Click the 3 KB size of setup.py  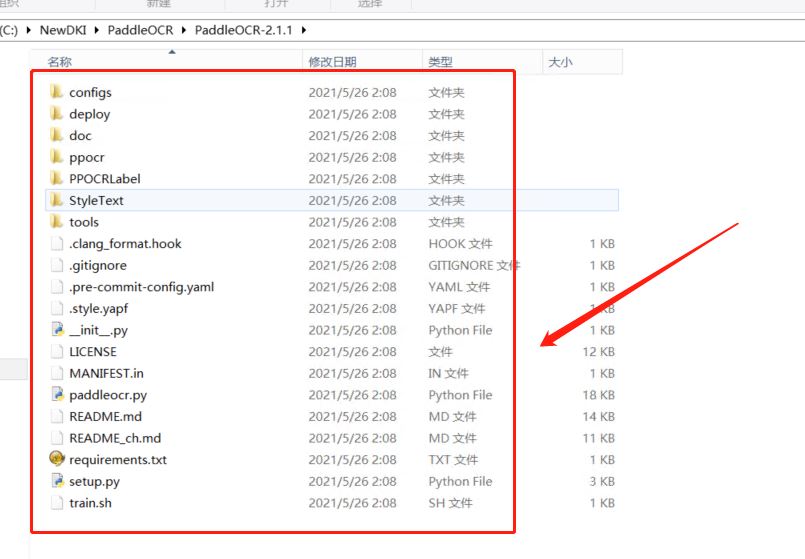point(602,481)
